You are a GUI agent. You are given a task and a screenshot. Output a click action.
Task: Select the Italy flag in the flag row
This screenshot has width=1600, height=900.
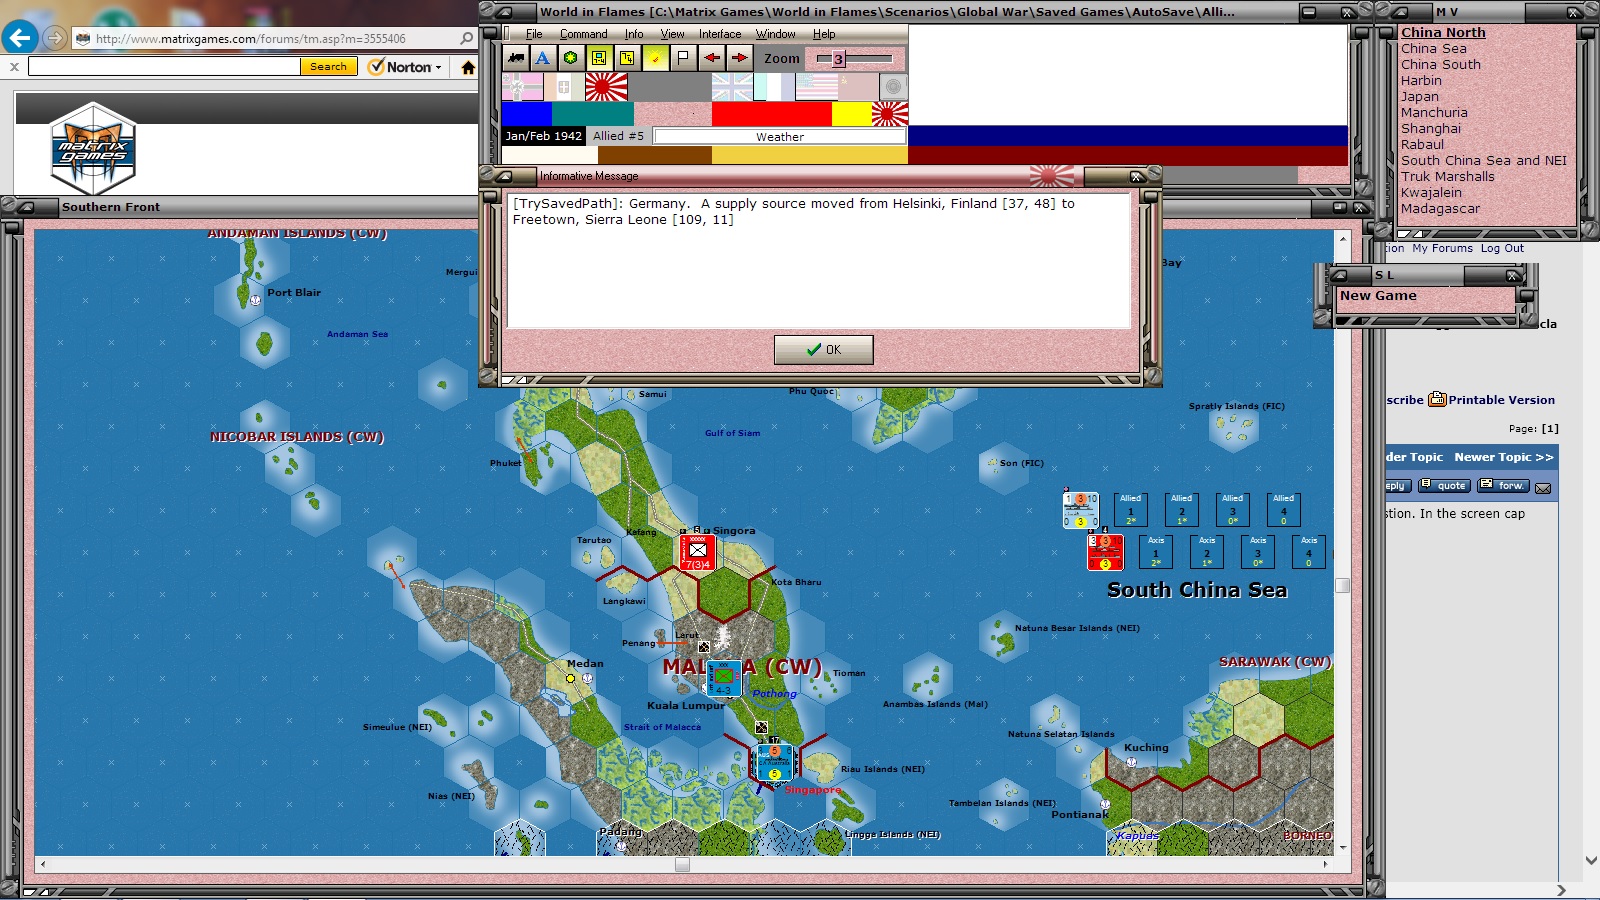pyautogui.click(x=564, y=87)
